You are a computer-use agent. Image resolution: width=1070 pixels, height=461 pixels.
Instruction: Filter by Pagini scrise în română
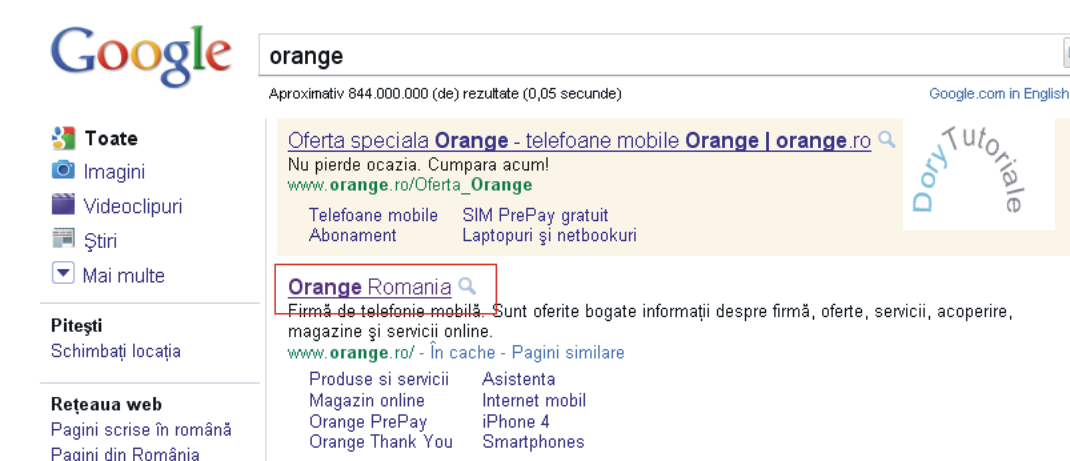(x=141, y=429)
